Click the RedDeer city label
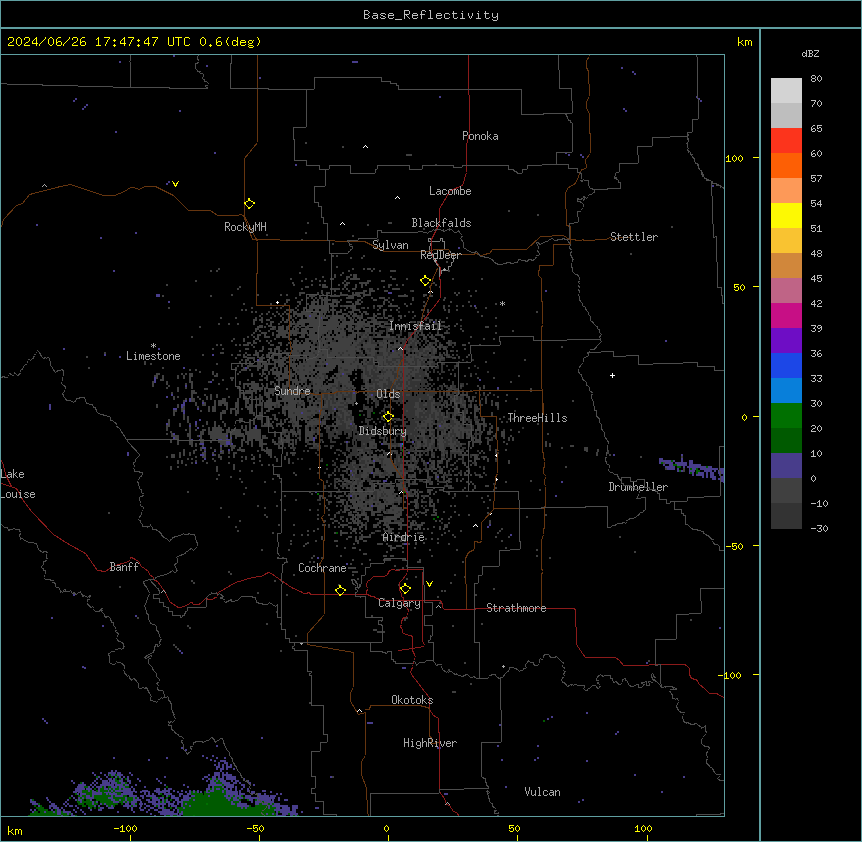Image resolution: width=862 pixels, height=842 pixels. tap(440, 255)
